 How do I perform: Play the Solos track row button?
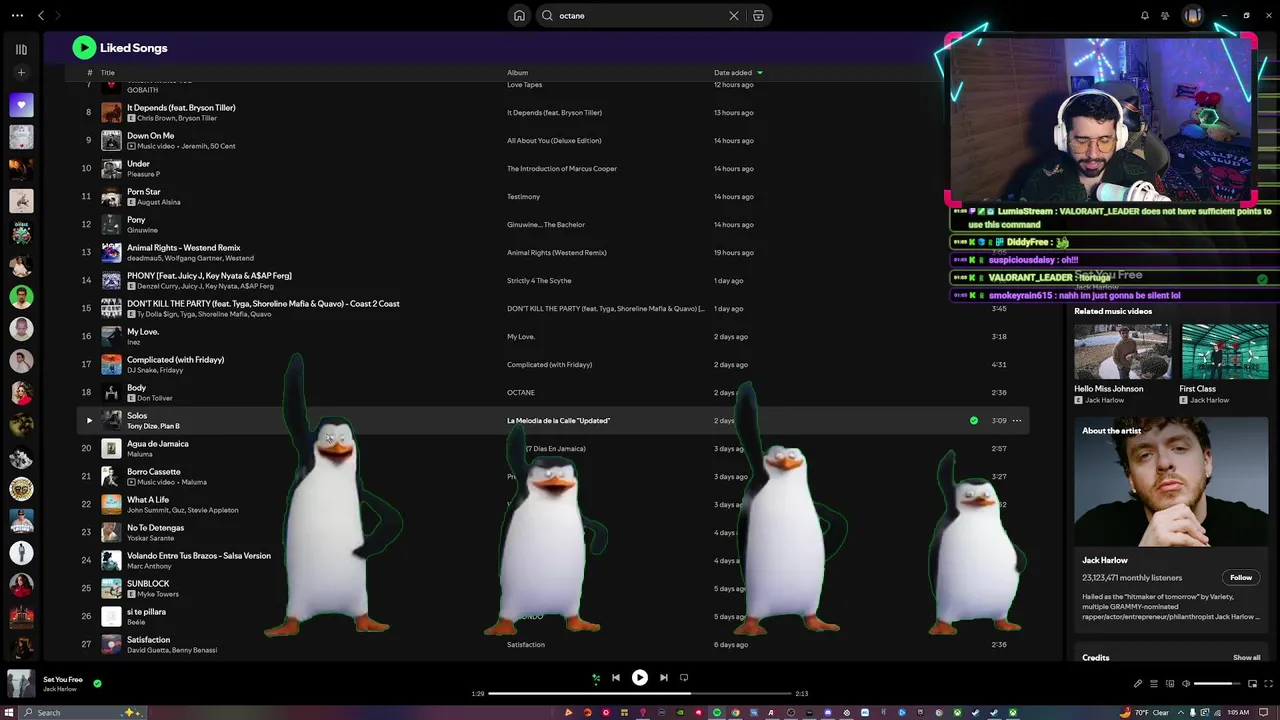89,420
